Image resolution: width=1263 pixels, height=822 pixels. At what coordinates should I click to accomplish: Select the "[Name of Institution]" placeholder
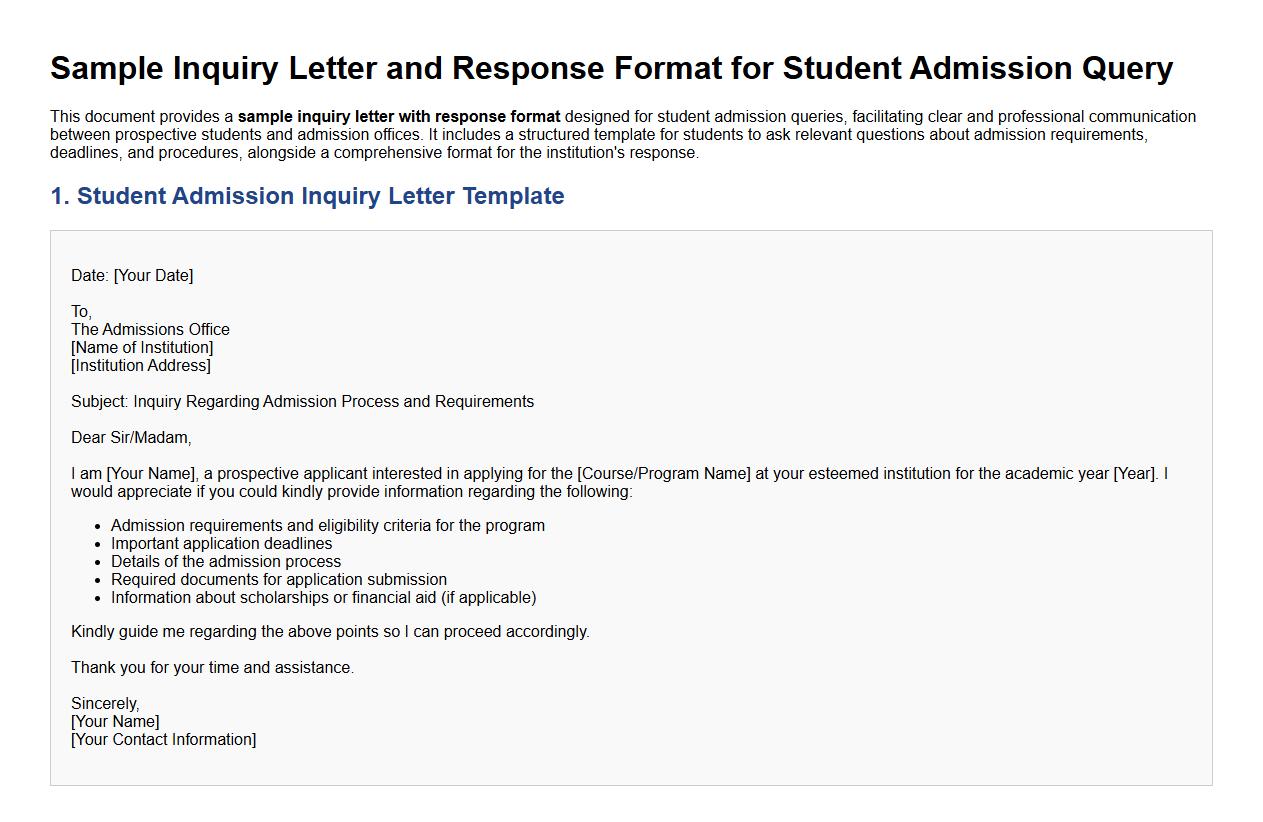(142, 348)
